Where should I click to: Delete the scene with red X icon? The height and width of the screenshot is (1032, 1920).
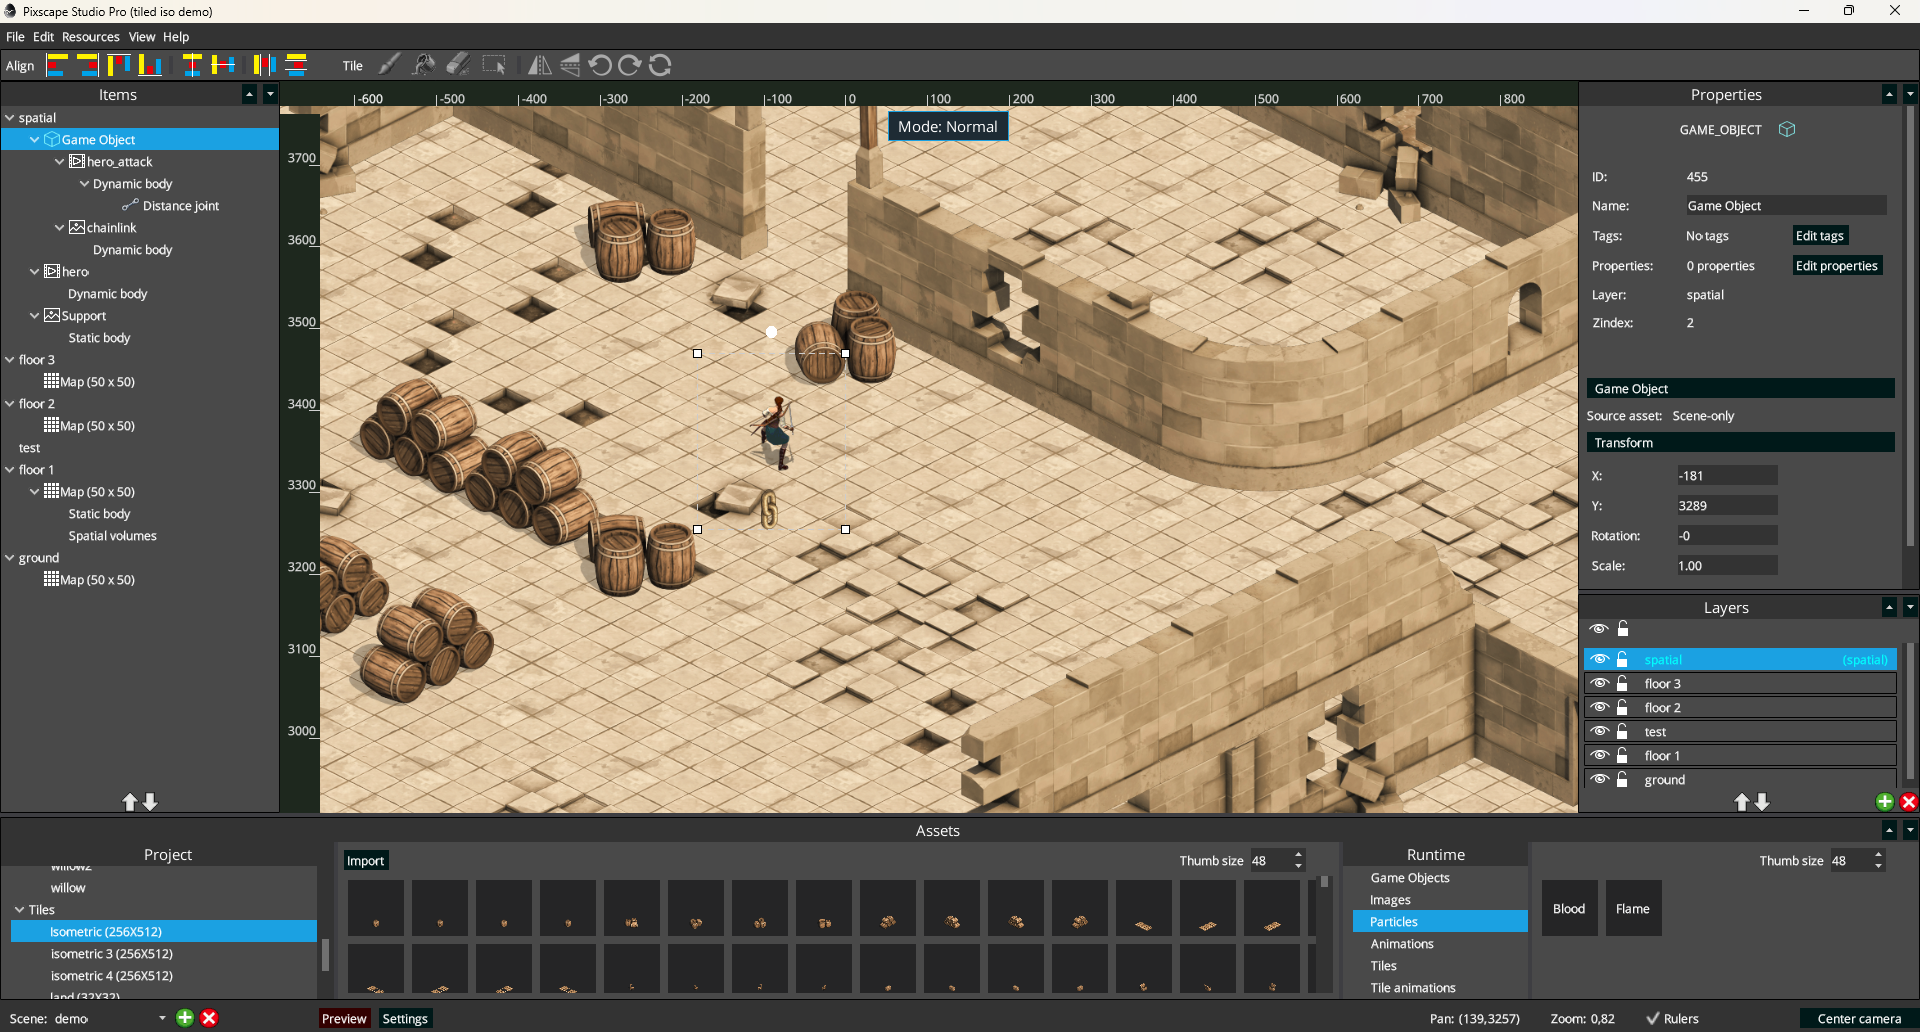point(209,1018)
